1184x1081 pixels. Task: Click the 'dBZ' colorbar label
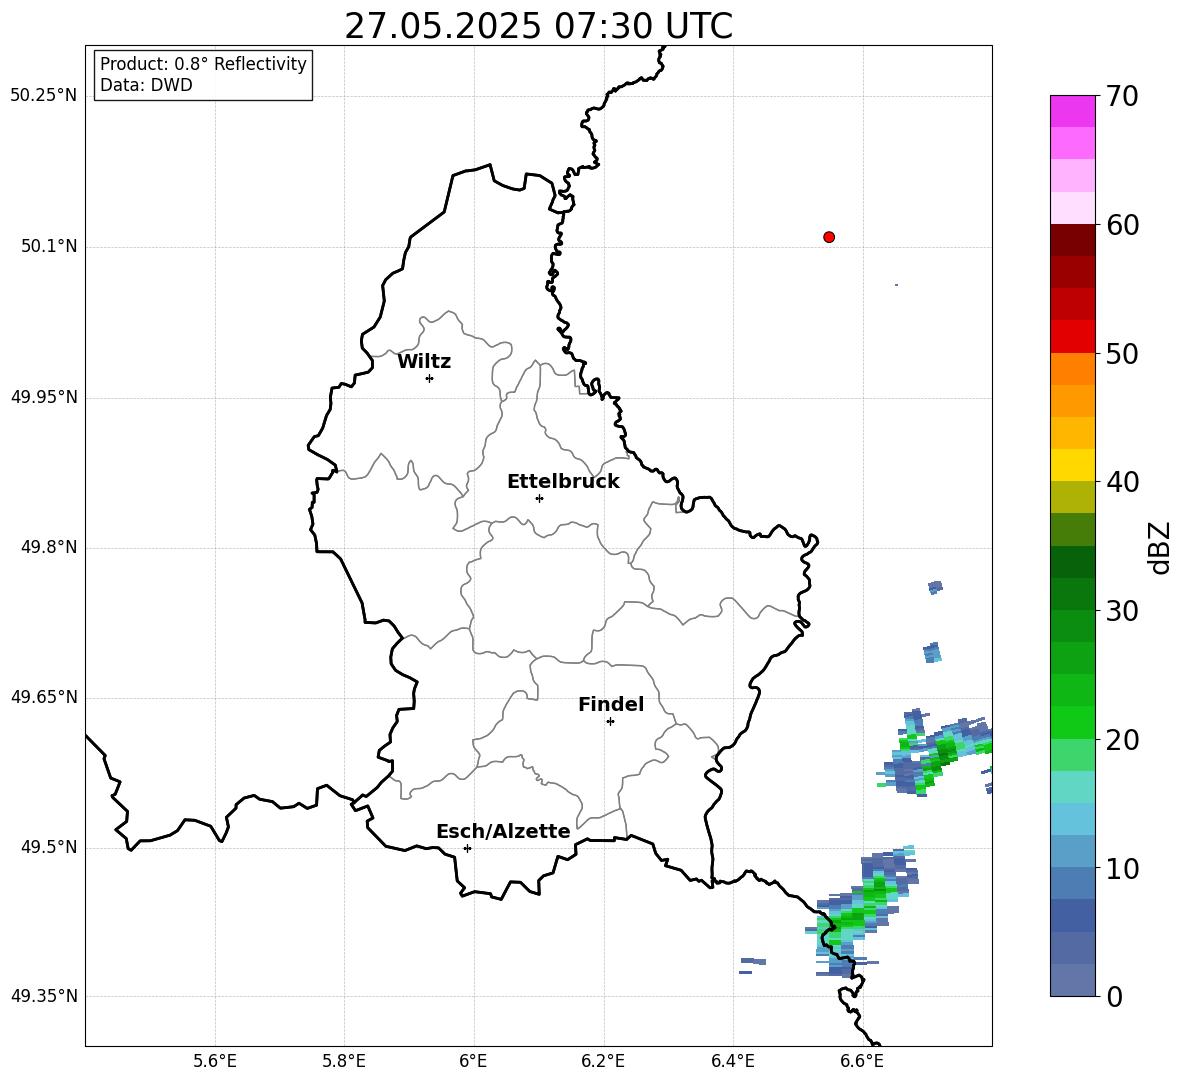[x=1159, y=547]
